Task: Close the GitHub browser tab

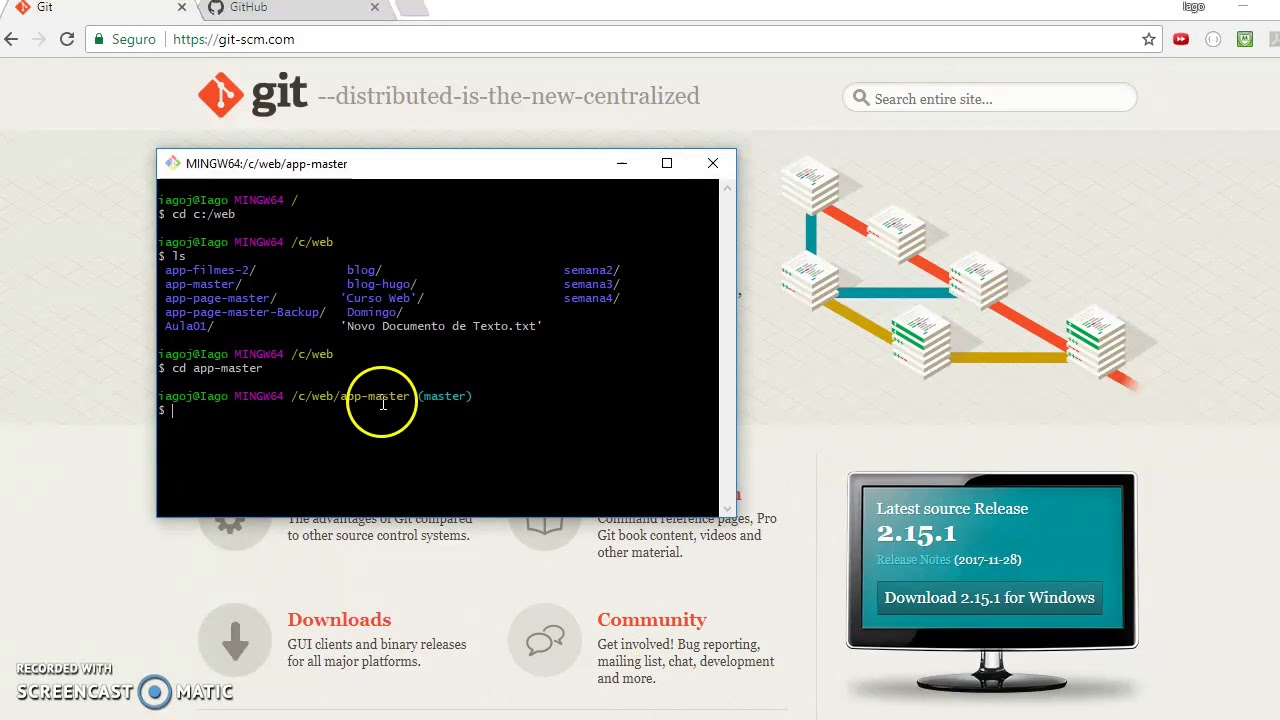Action: (x=375, y=7)
